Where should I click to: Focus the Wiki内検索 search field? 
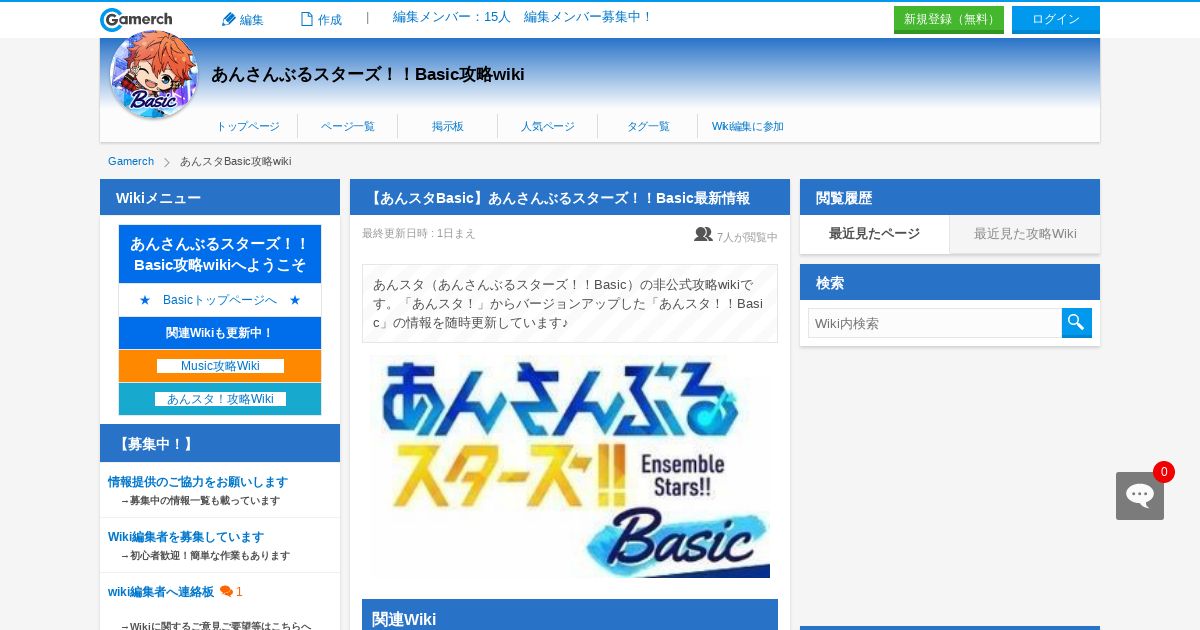pyautogui.click(x=935, y=323)
